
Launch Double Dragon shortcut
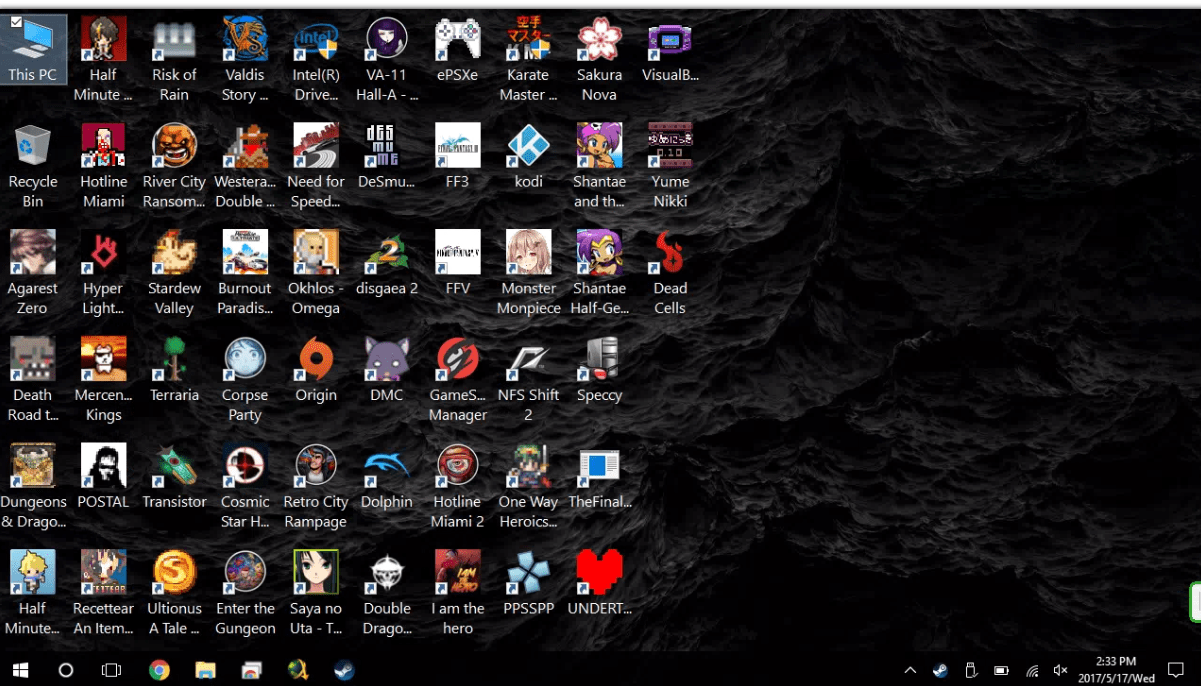(x=387, y=572)
